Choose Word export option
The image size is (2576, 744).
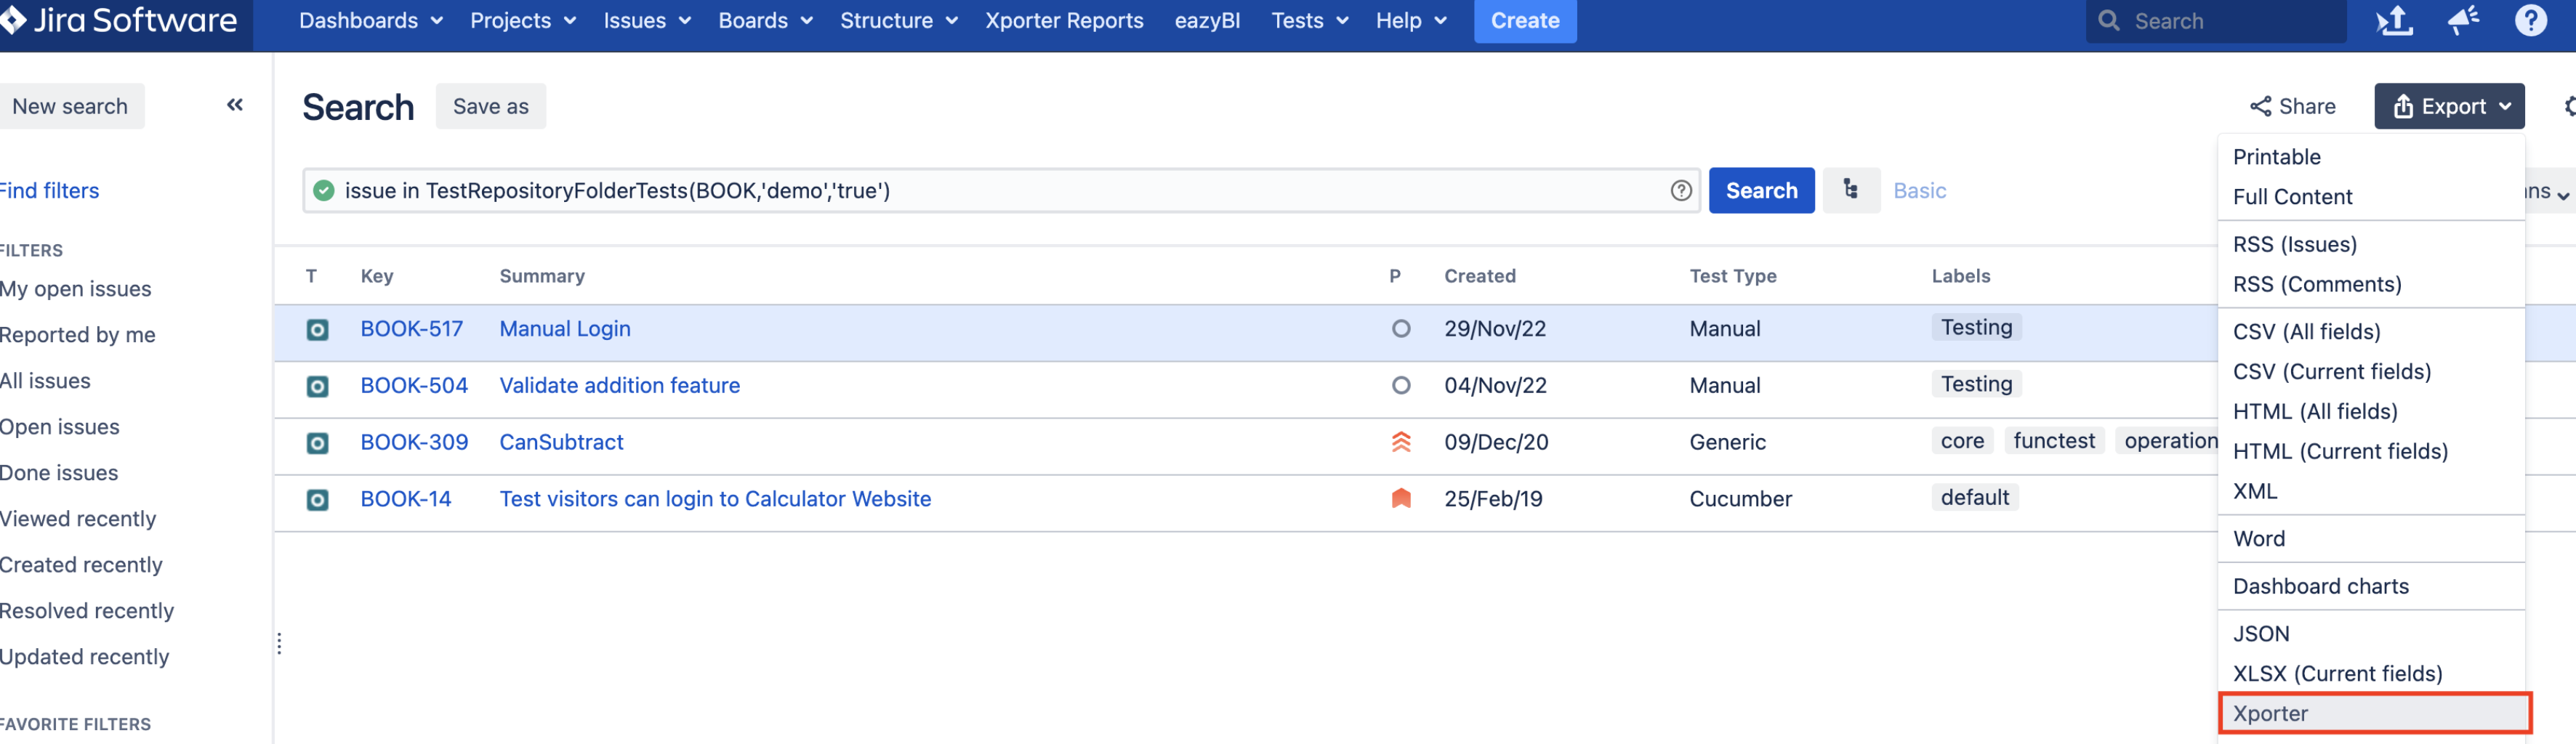point(2371,539)
